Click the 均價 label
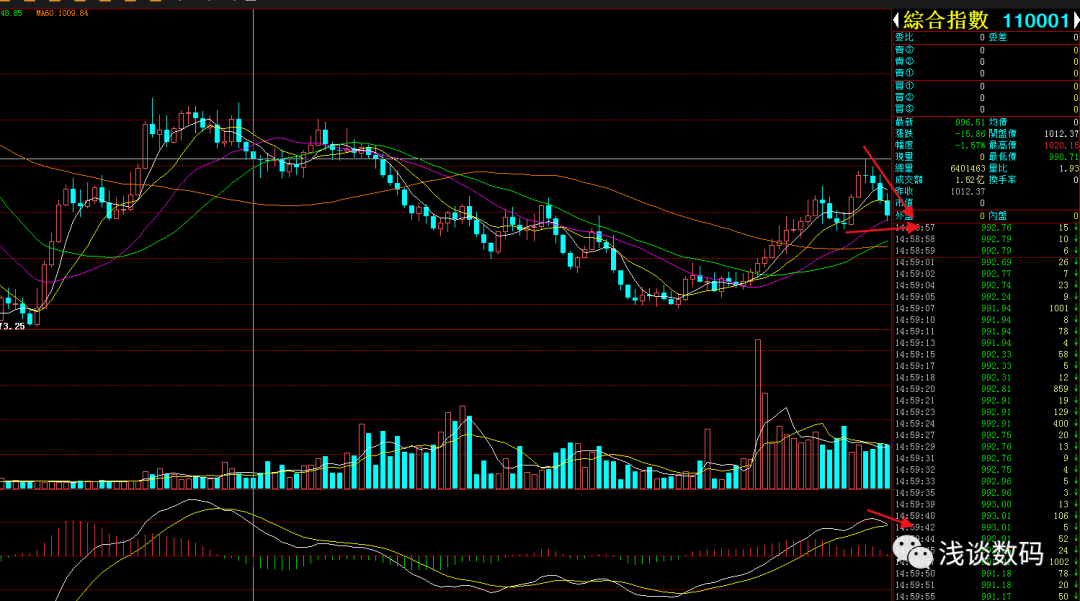Viewport: 1080px width, 601px height. tap(997, 123)
